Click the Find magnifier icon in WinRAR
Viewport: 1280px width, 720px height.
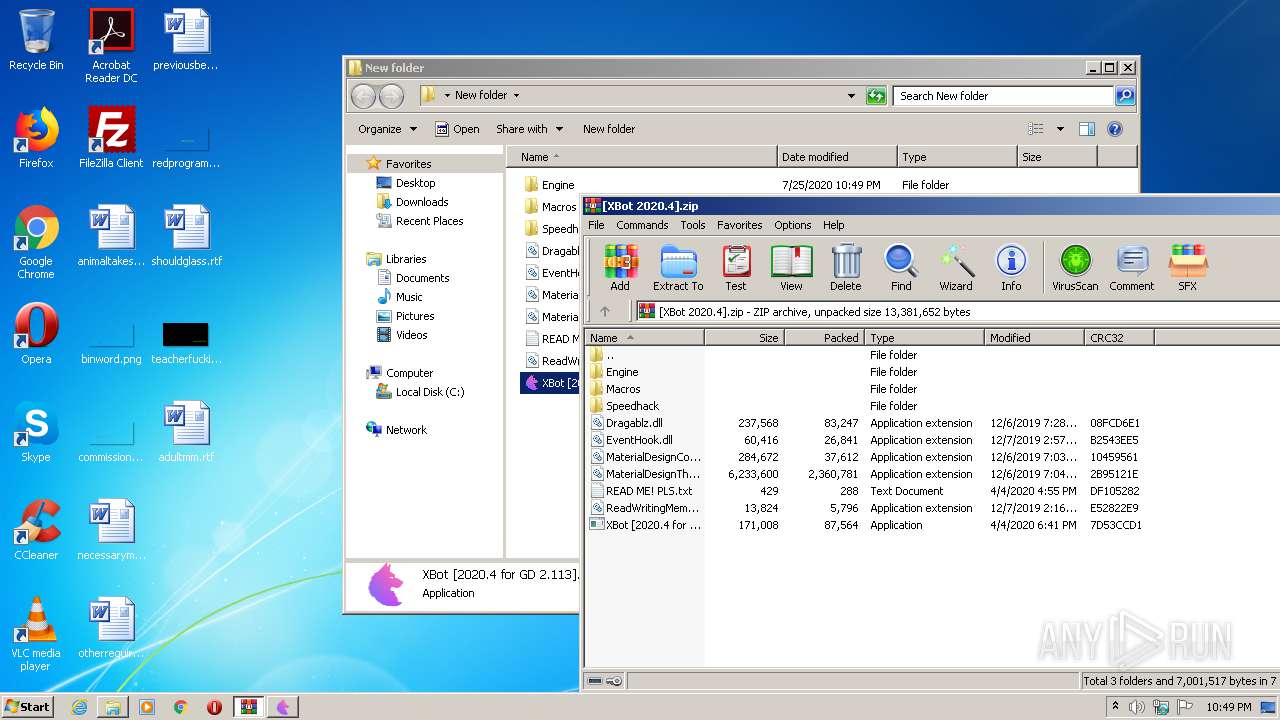[901, 267]
